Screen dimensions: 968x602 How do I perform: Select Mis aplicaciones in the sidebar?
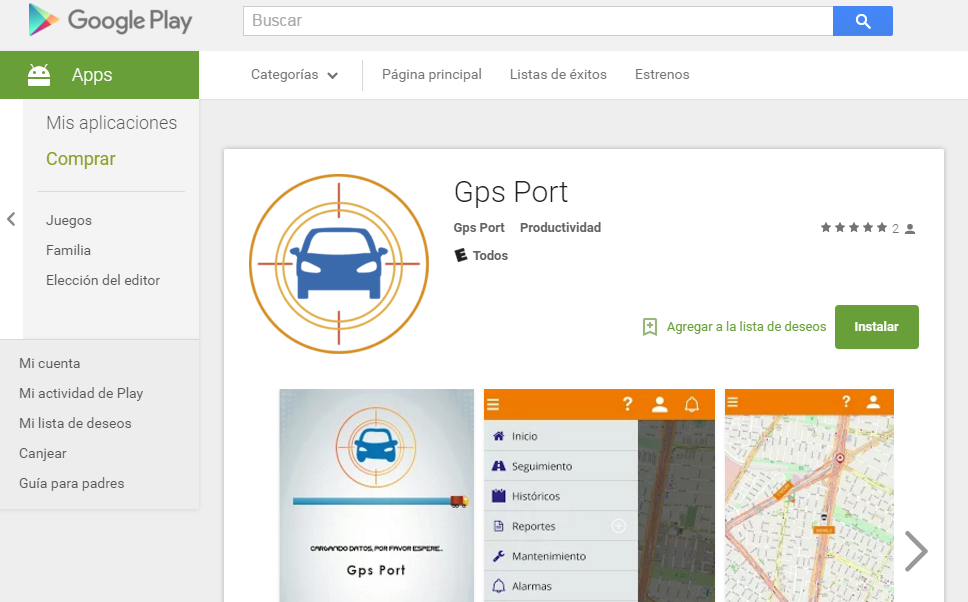coord(111,123)
